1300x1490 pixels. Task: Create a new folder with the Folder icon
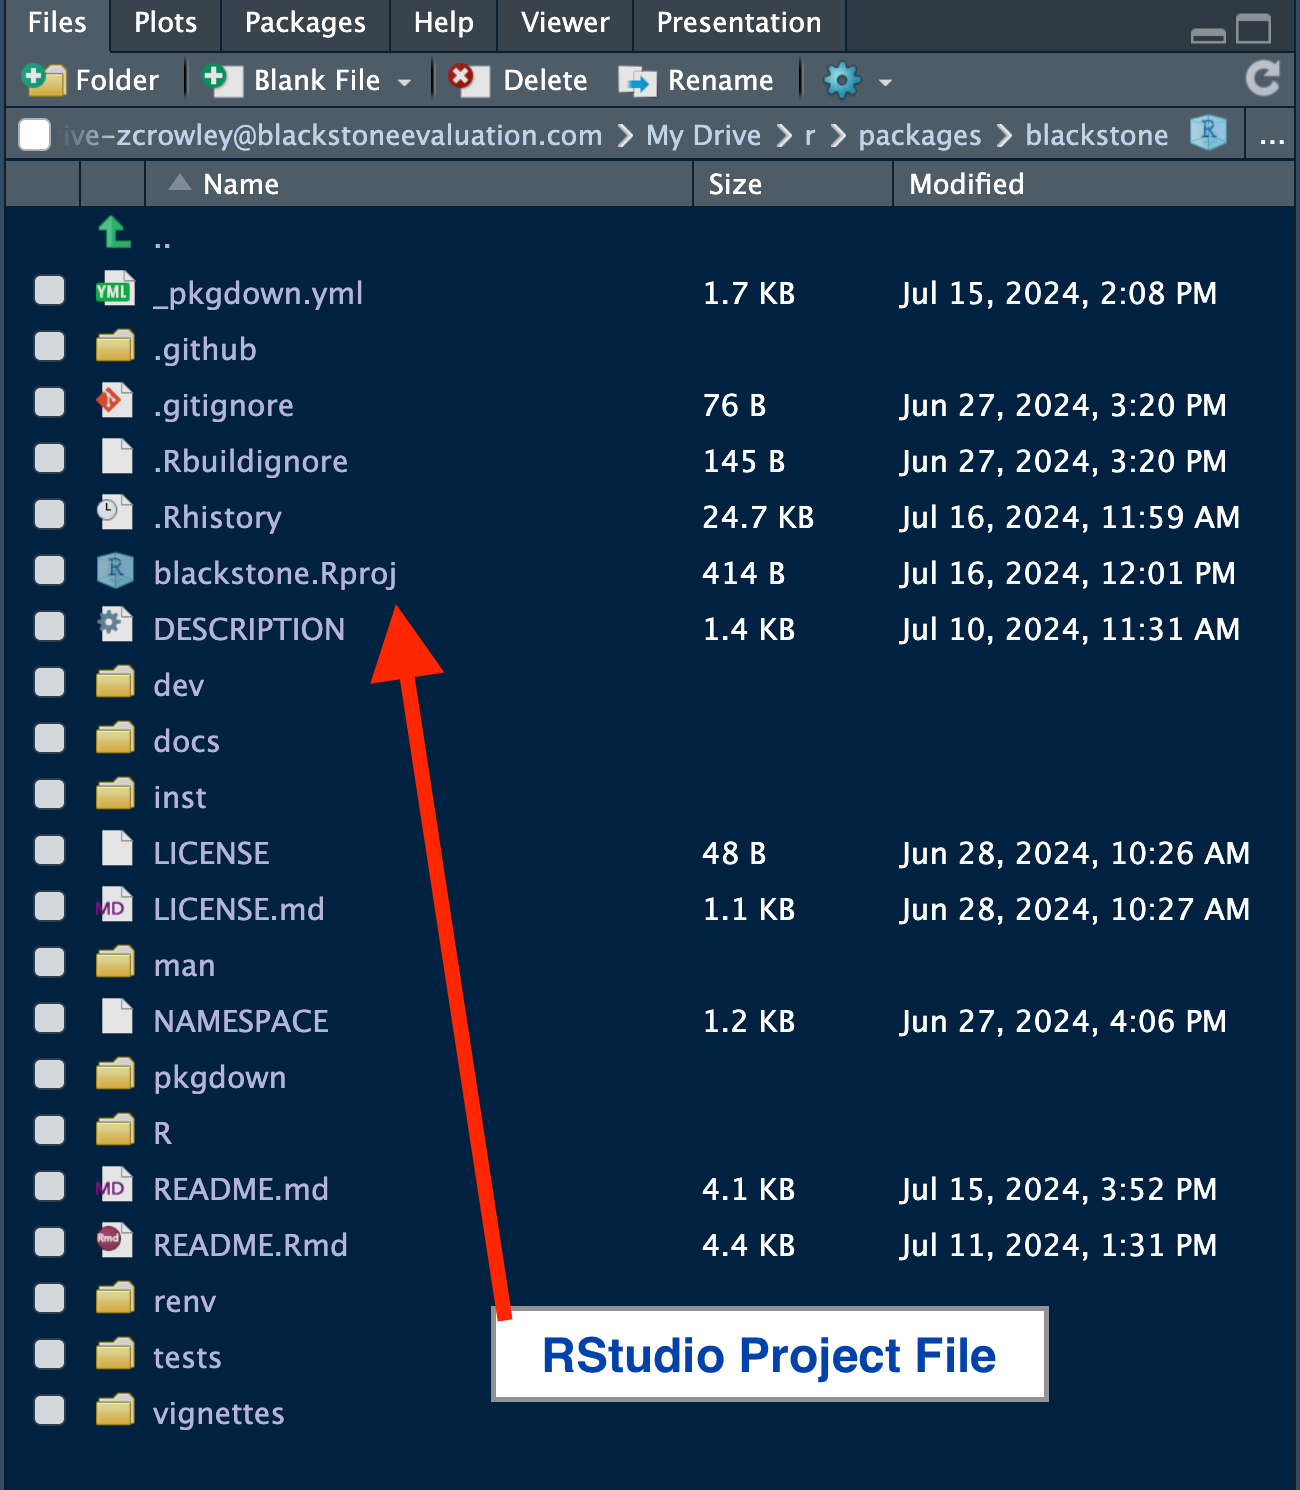click(x=44, y=80)
